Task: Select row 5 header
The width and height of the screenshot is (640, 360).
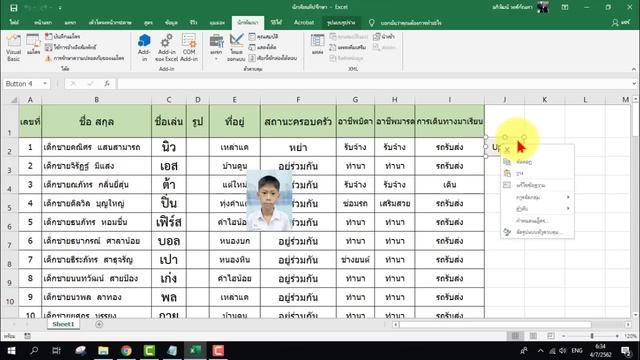Action: [9, 203]
